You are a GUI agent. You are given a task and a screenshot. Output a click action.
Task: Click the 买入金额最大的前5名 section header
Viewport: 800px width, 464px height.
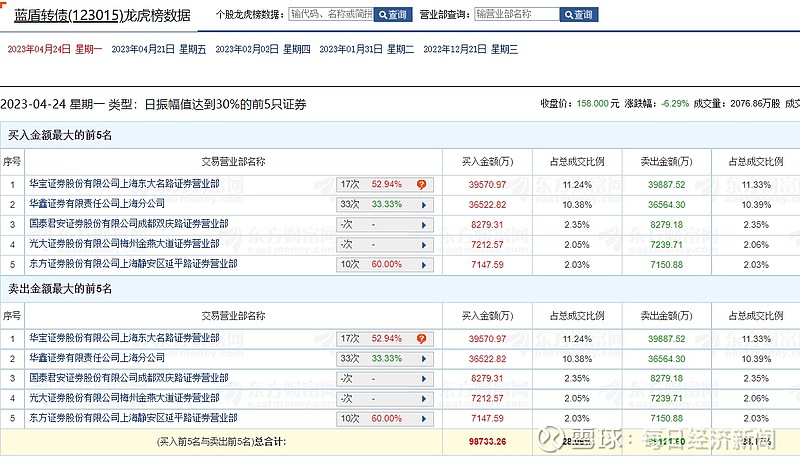(60, 135)
